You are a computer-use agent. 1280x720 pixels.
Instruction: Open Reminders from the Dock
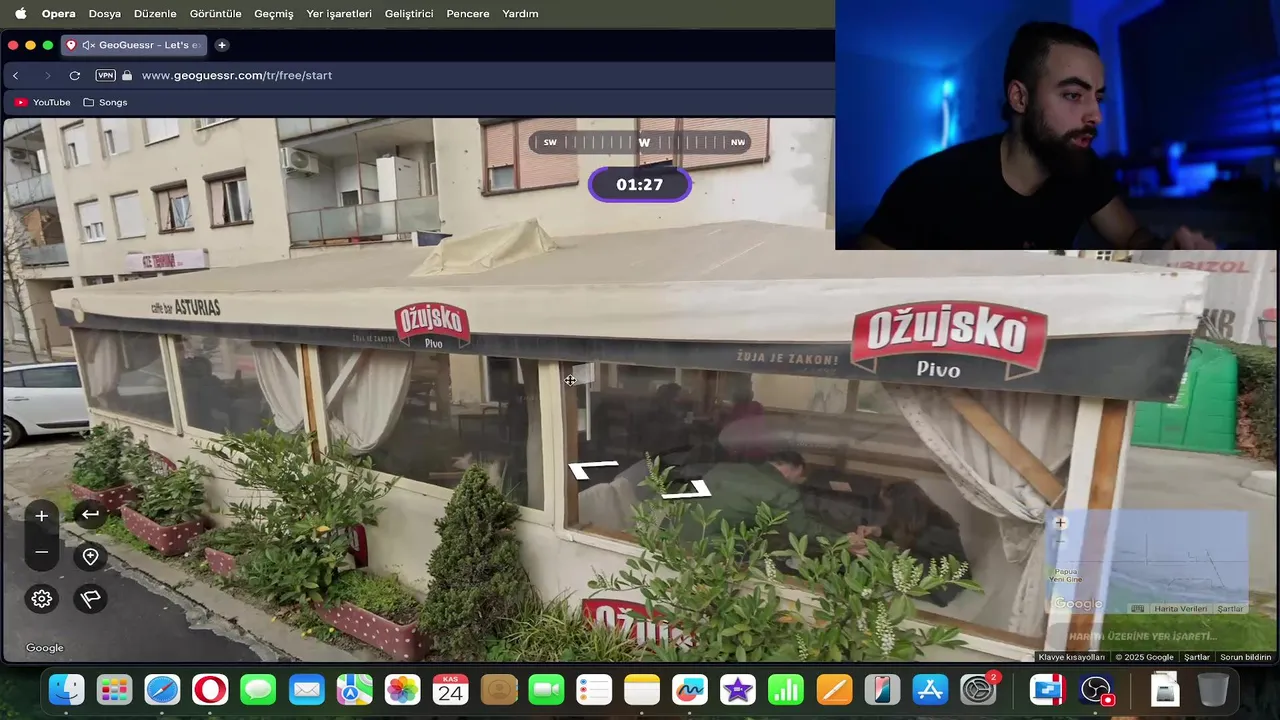point(594,690)
